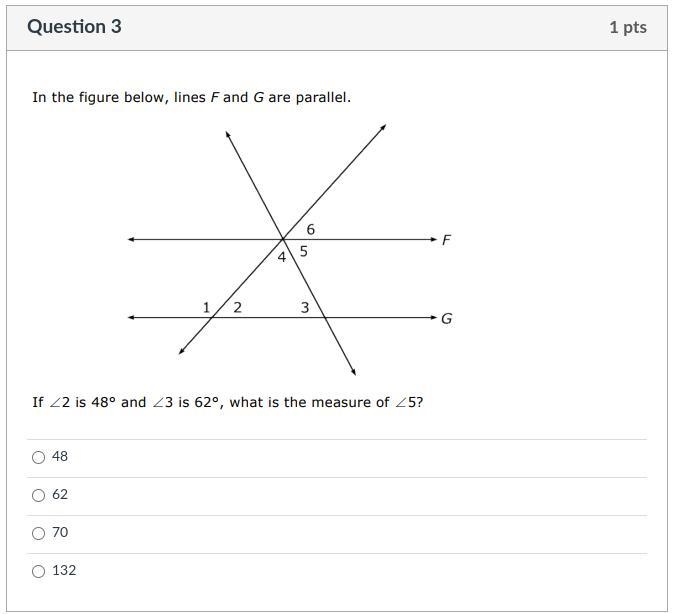
Task: Click line label G in the diagram
Action: (447, 319)
